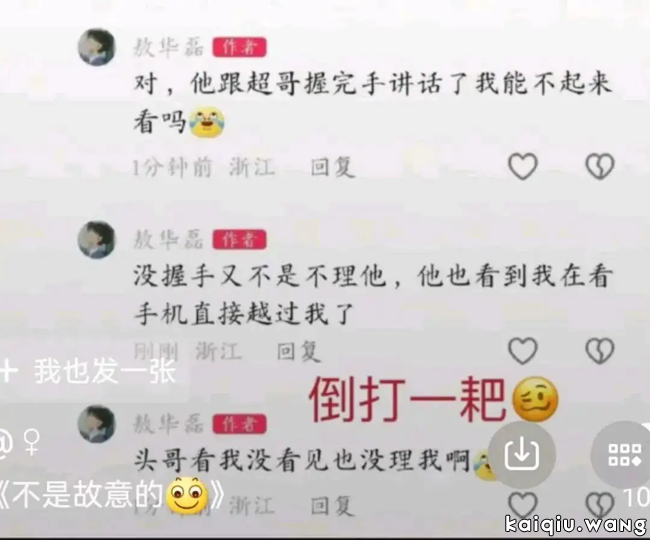Tap 我也发一张 to post a photo
This screenshot has width=650, height=540.
click(105, 371)
